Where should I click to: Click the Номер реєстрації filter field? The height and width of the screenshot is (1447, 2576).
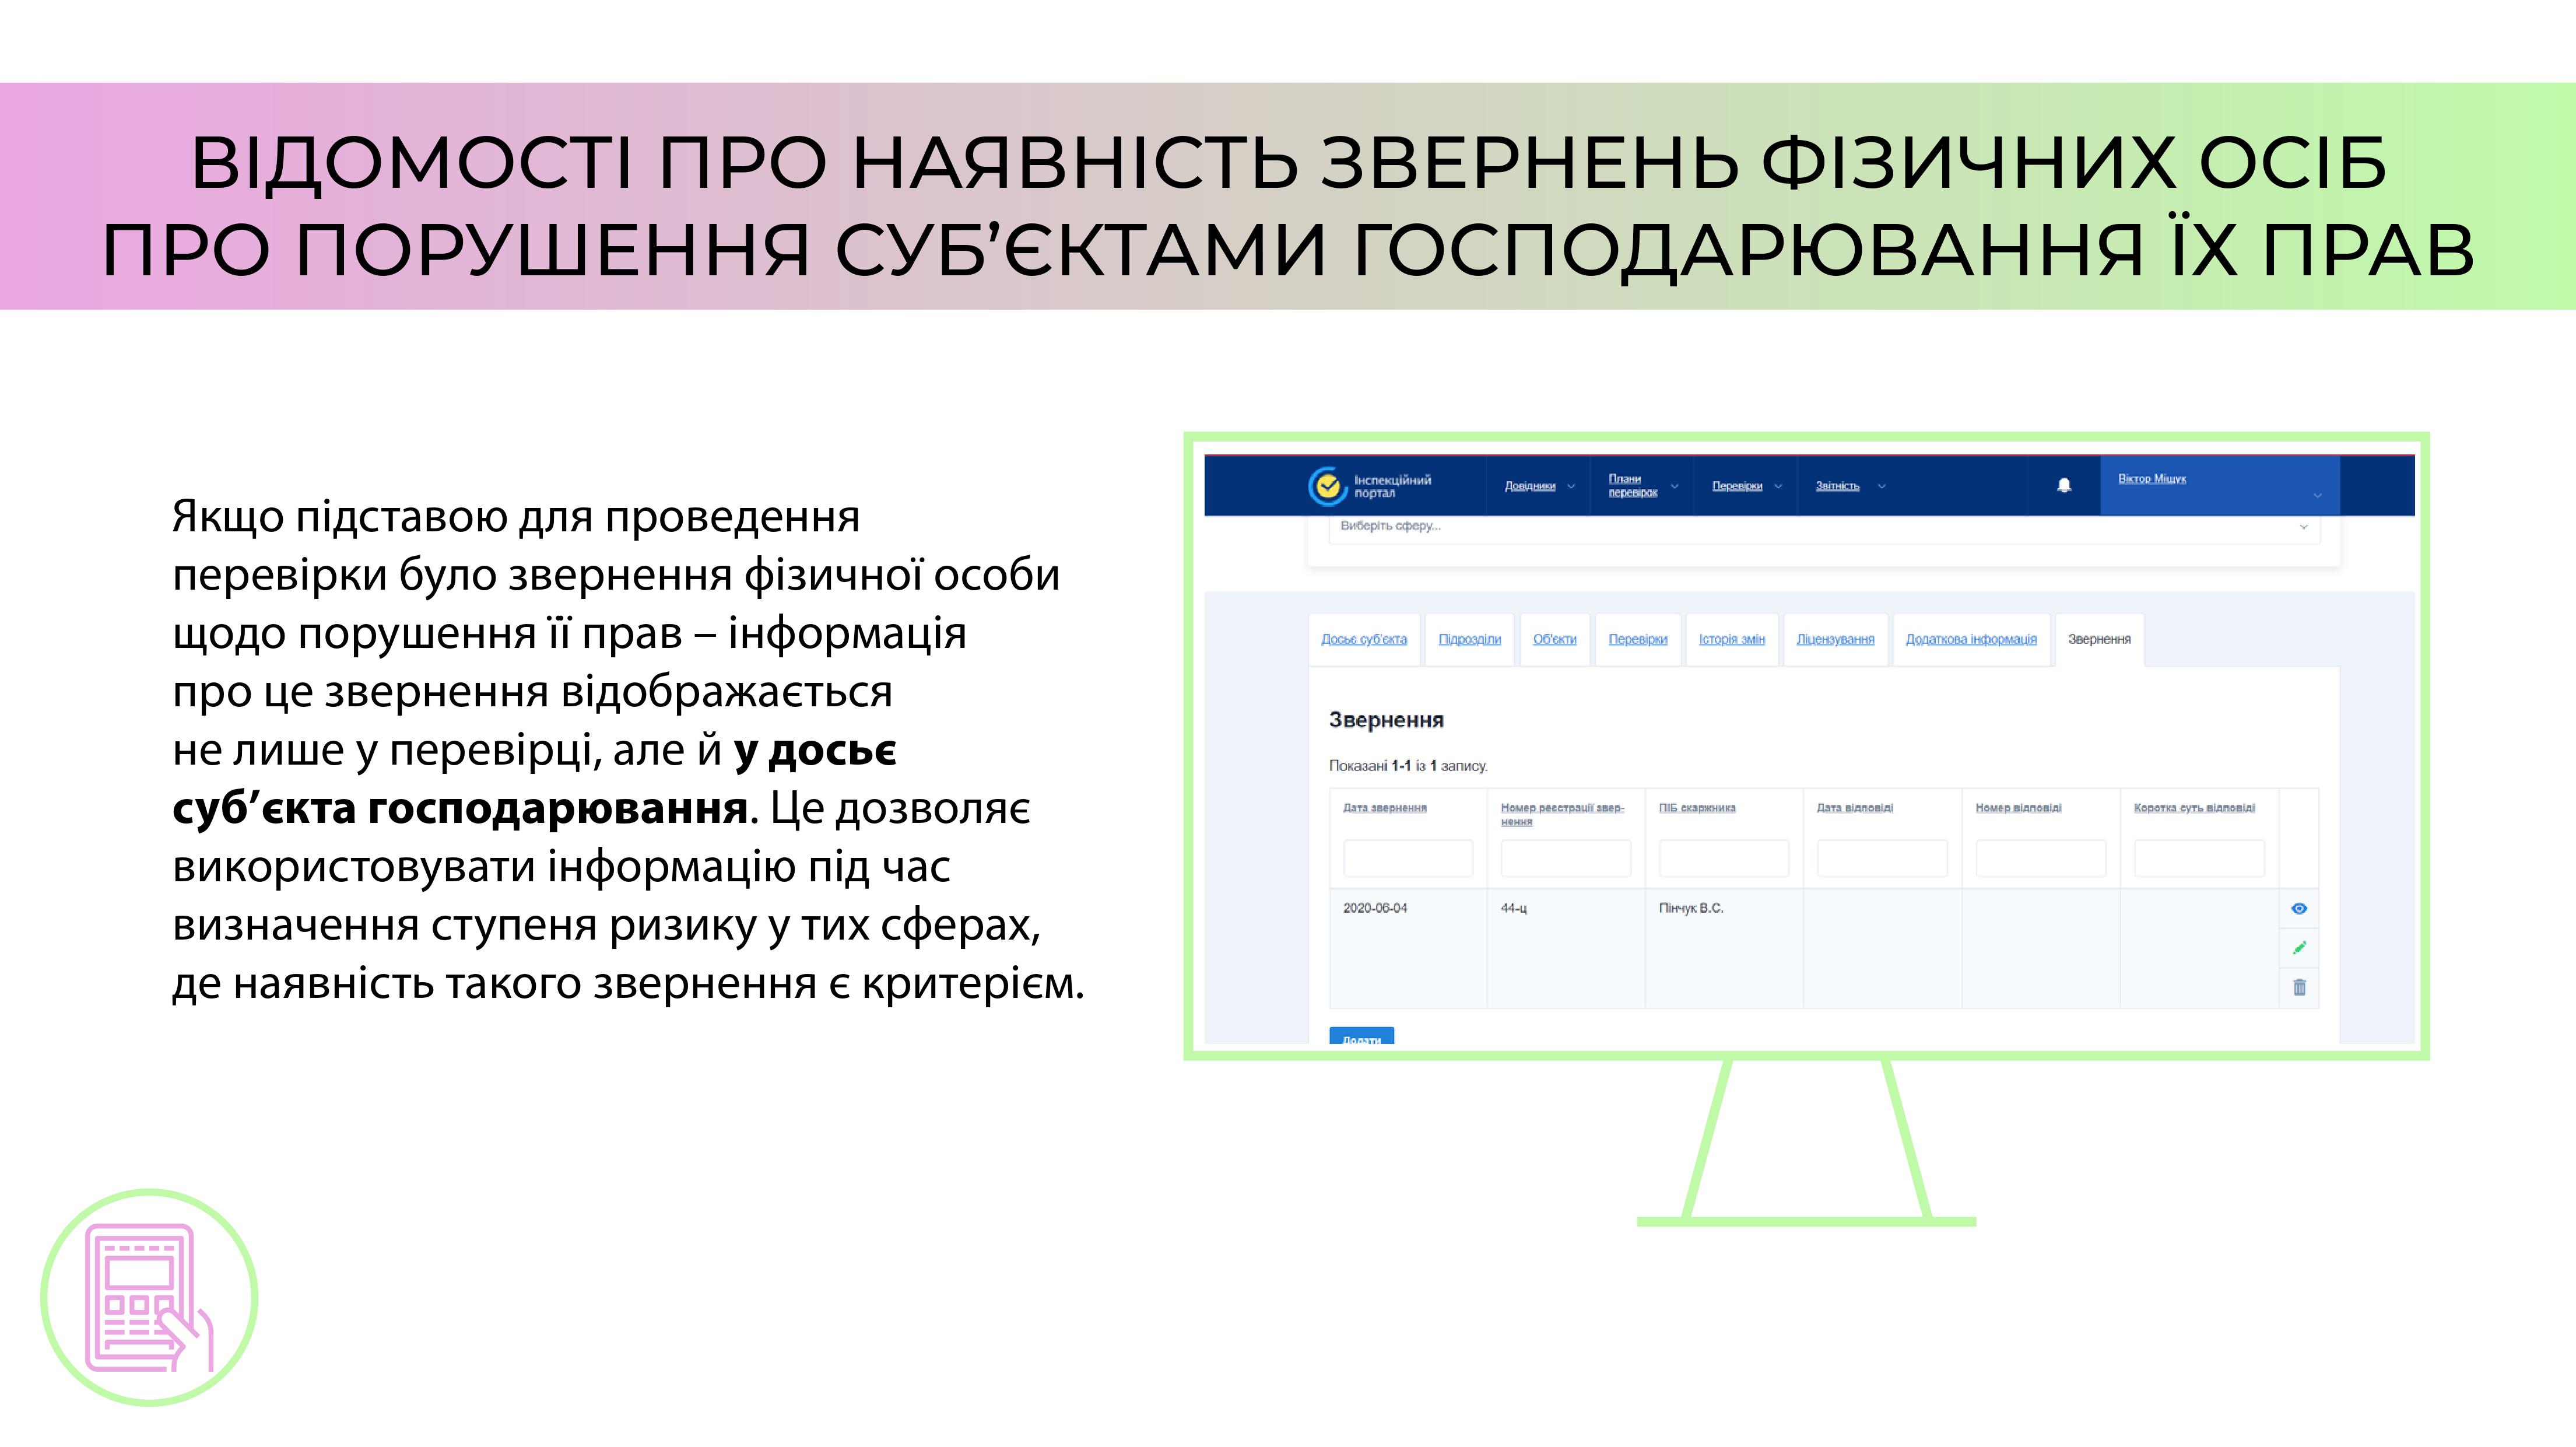[x=1565, y=859]
